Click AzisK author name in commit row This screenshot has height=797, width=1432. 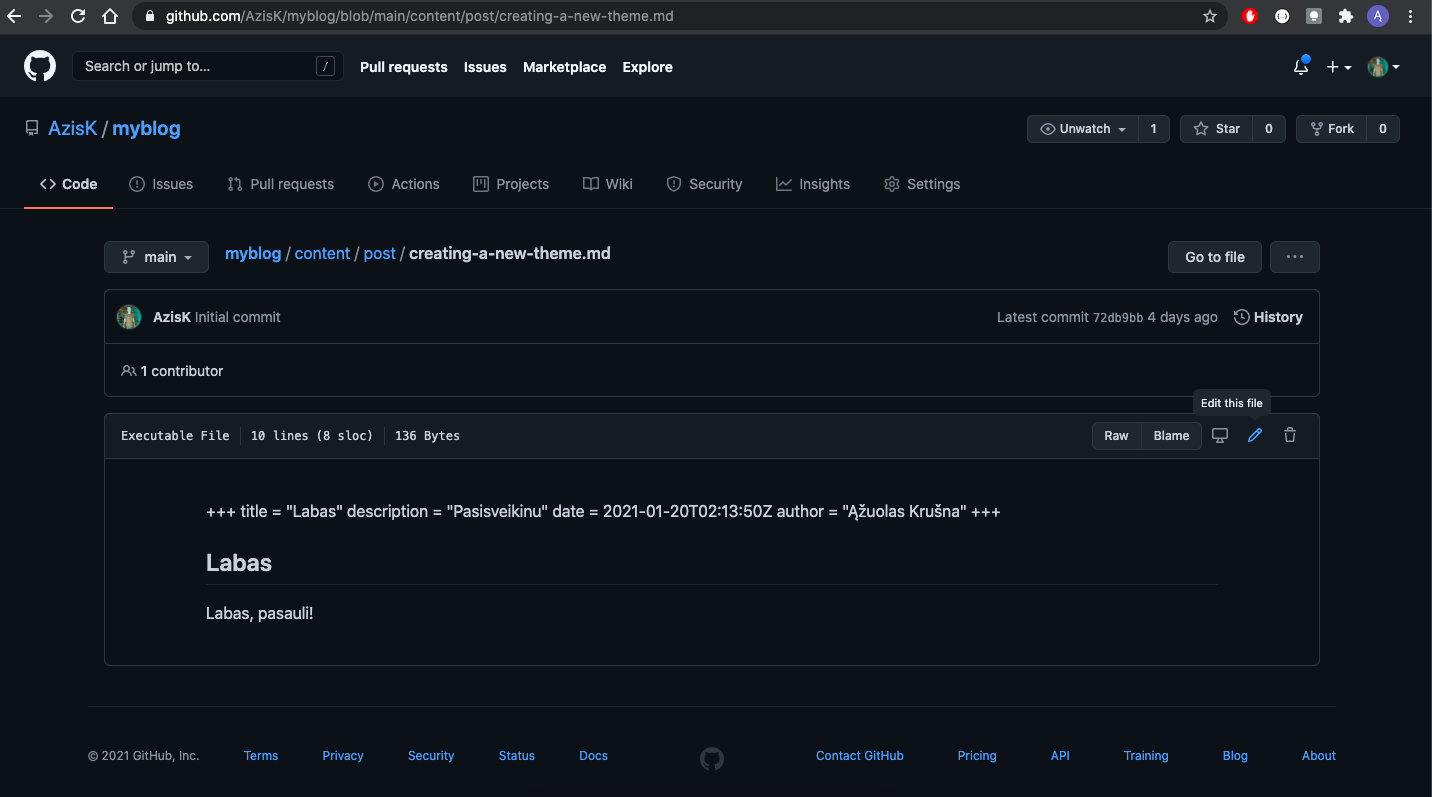point(172,317)
